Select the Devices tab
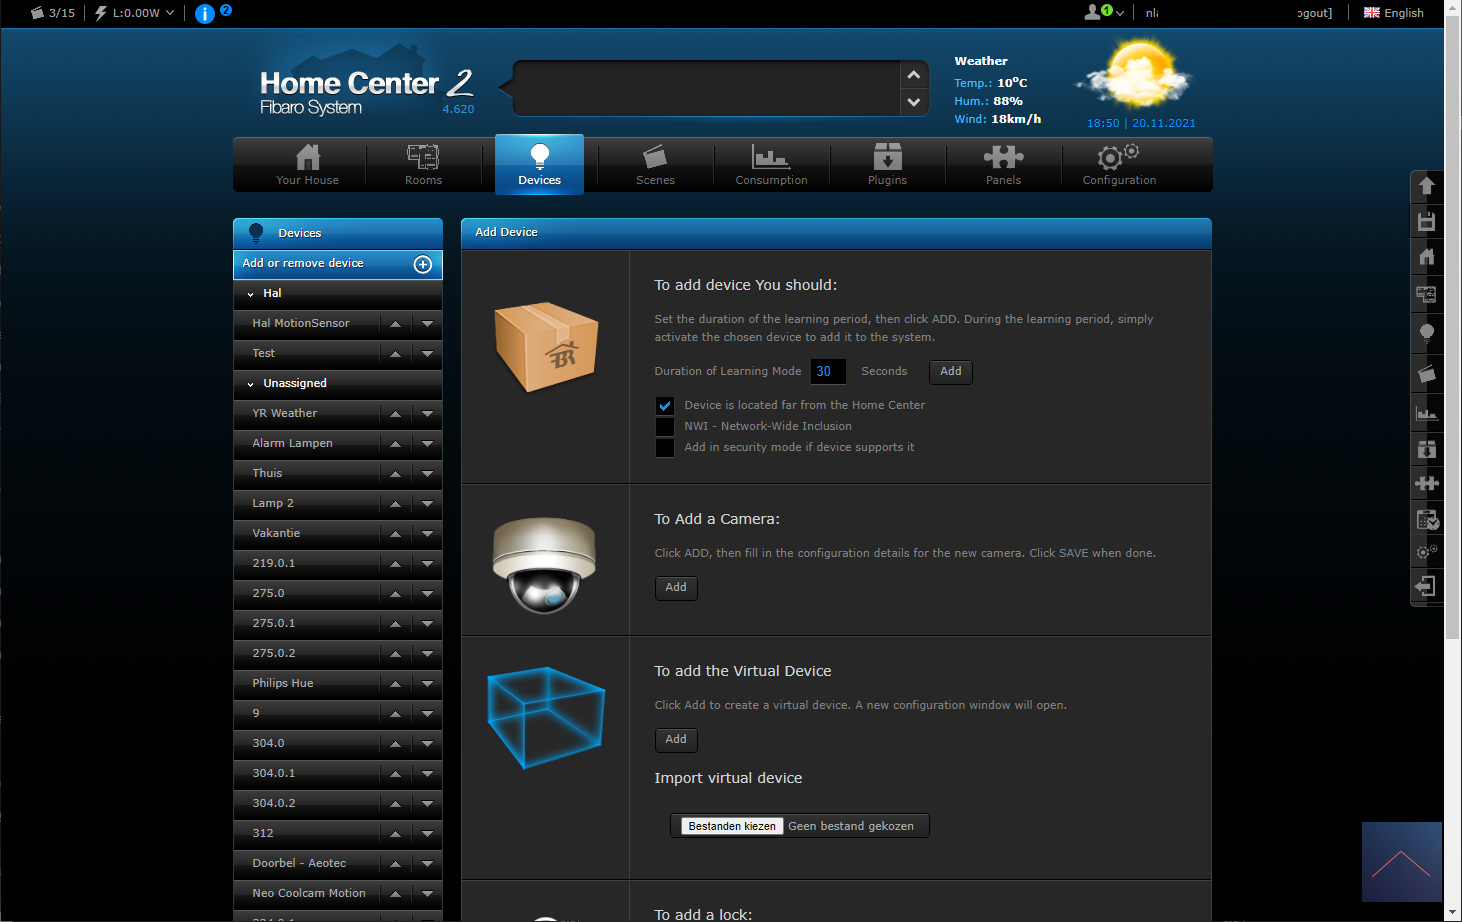The image size is (1462, 922). pyautogui.click(x=540, y=165)
